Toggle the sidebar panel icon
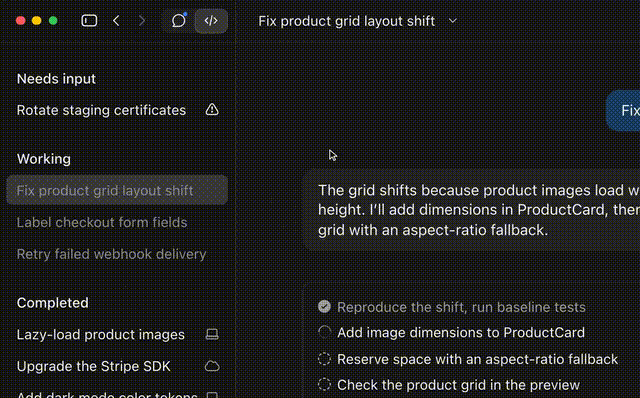 (x=89, y=20)
